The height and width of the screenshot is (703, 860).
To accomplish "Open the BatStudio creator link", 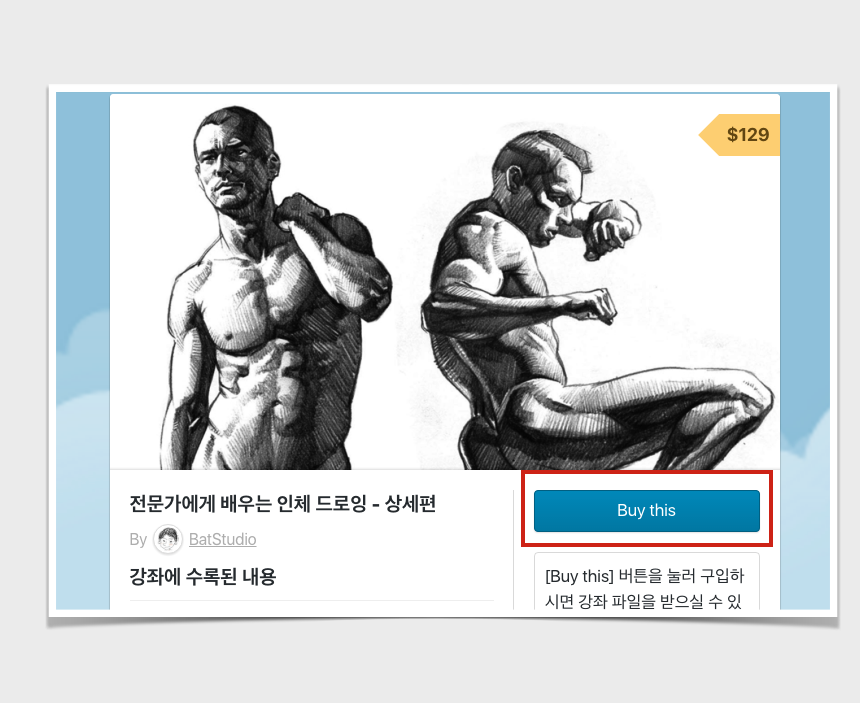I will point(223,540).
